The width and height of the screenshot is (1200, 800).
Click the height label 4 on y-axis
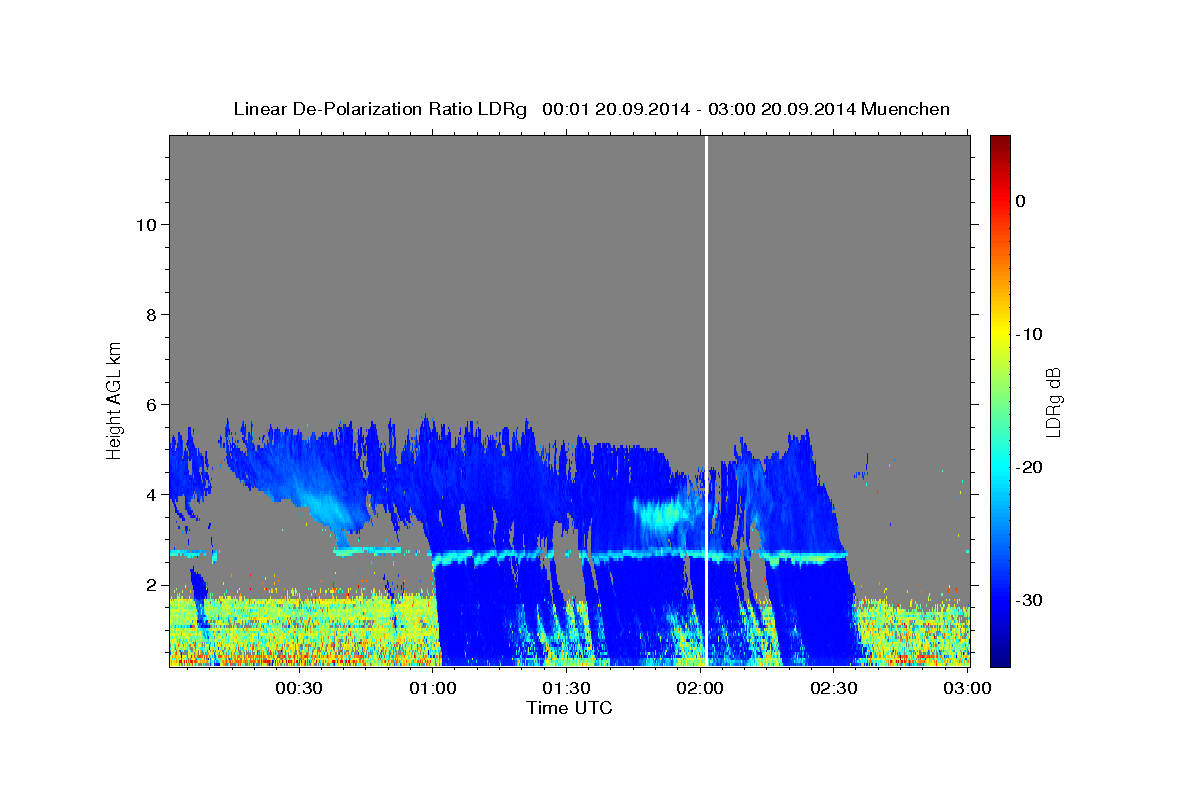point(150,494)
